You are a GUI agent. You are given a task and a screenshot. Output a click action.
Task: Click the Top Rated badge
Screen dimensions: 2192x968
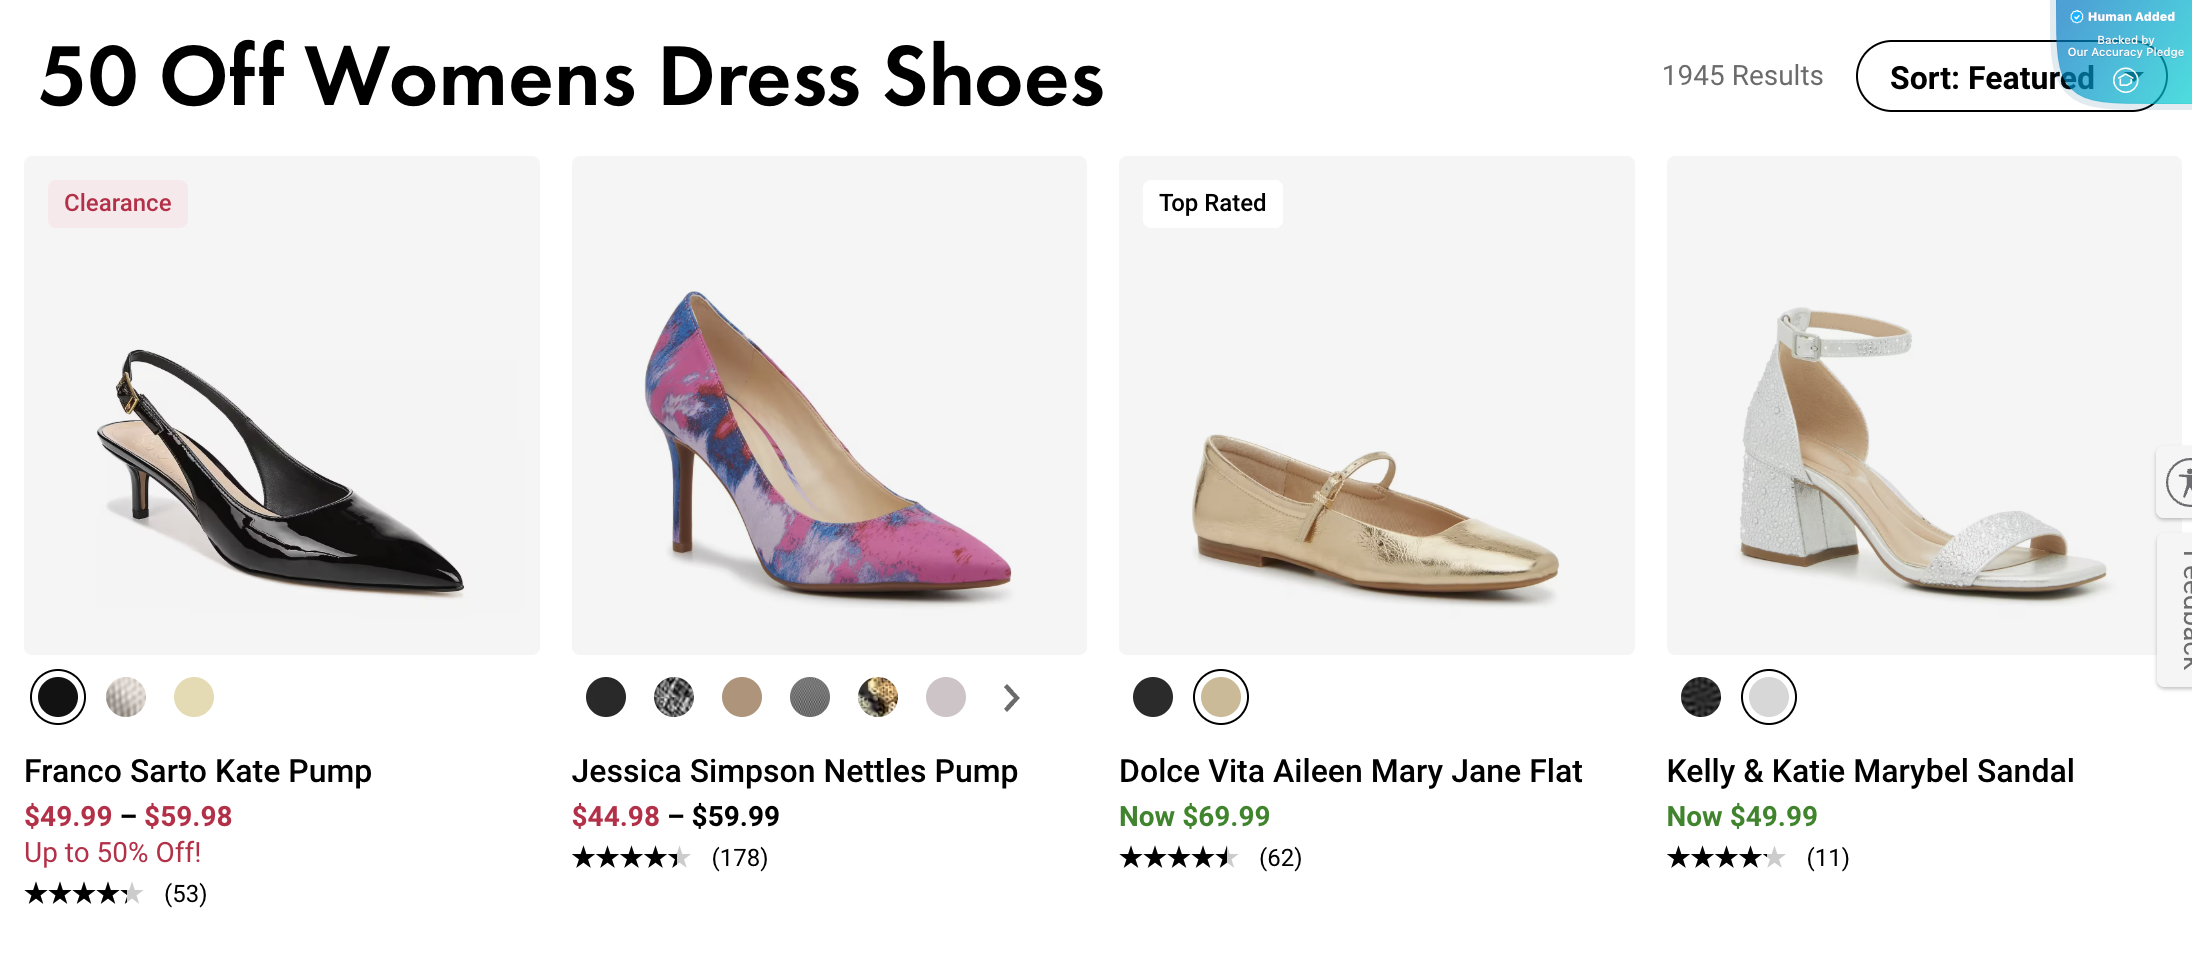[1212, 203]
